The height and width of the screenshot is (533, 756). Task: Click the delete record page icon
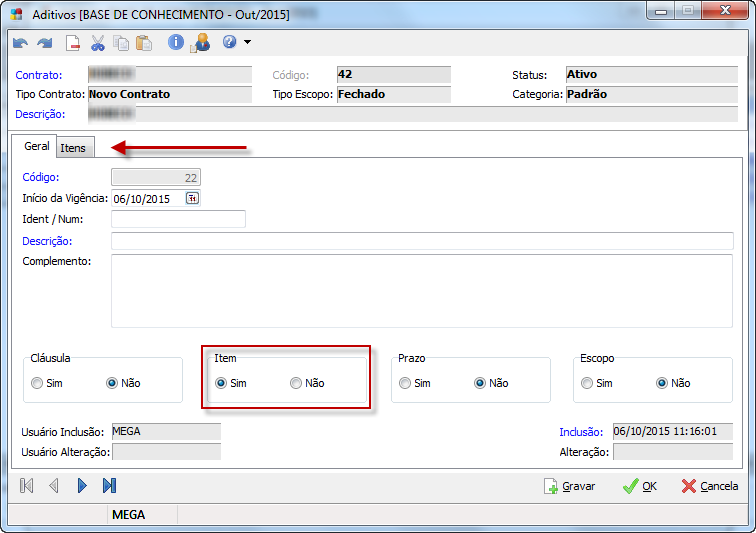point(73,42)
